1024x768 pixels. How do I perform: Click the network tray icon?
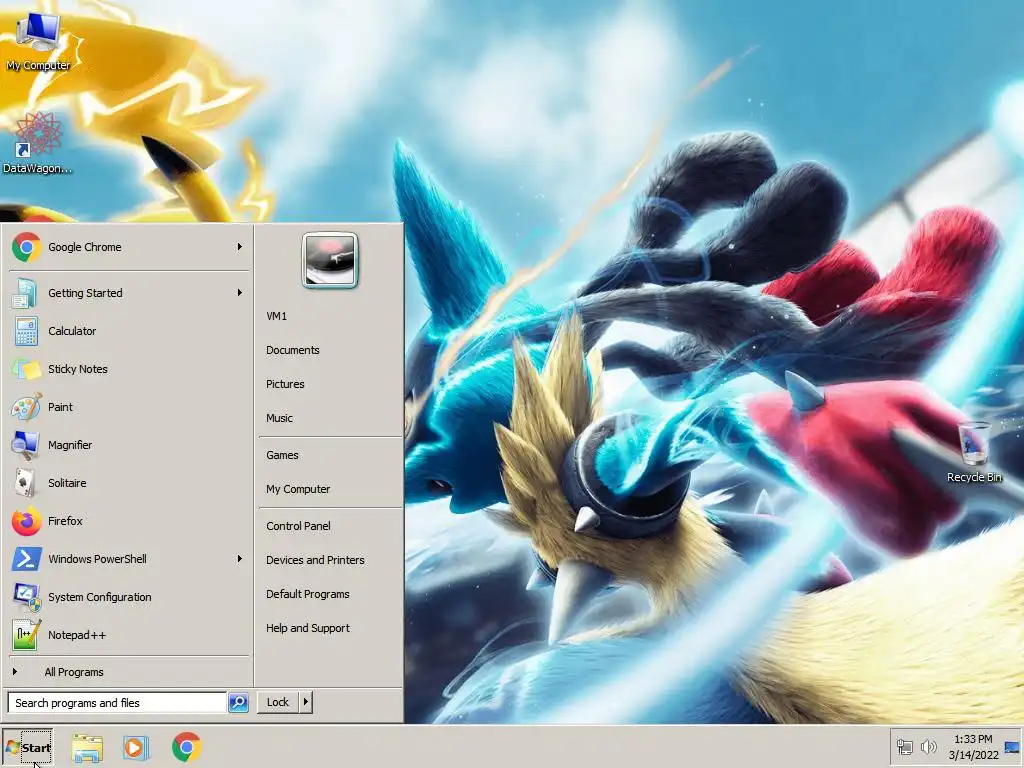point(905,747)
